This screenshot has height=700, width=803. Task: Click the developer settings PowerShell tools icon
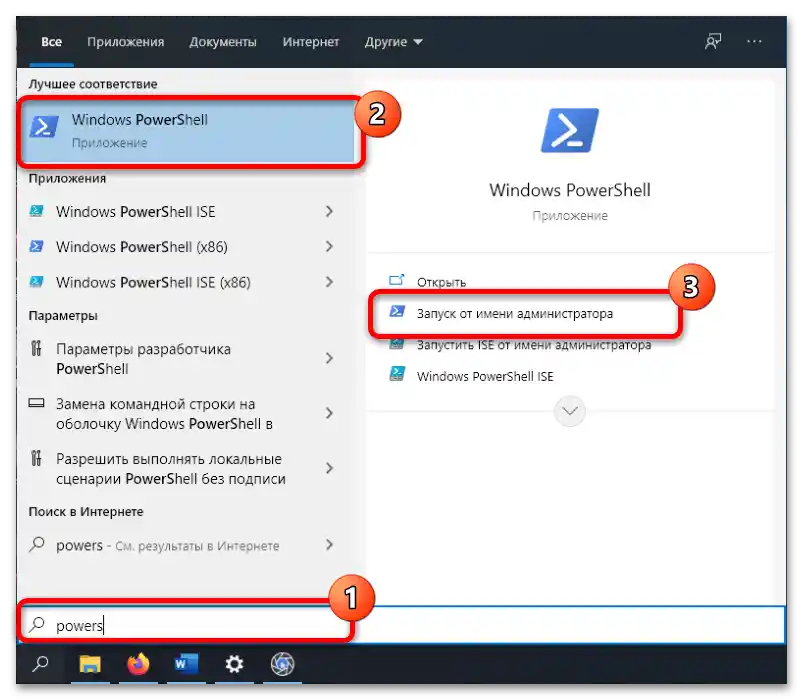coord(36,349)
